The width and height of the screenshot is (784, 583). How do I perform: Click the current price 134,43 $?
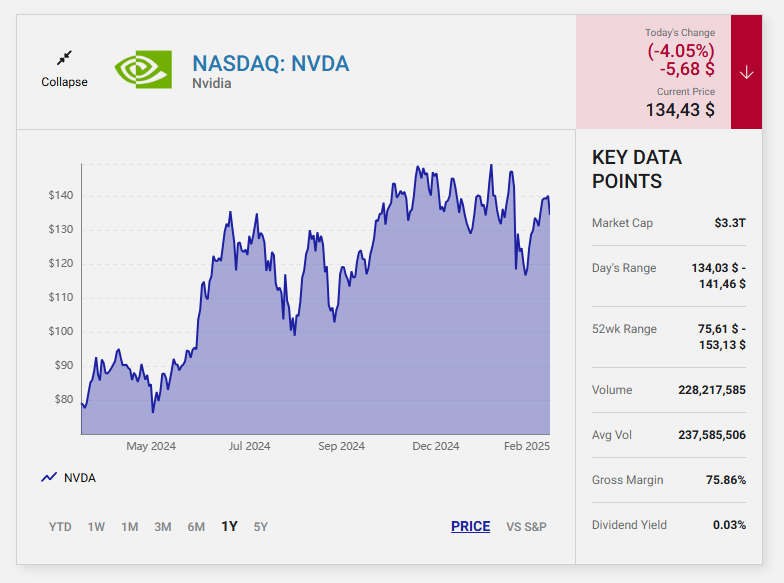click(x=680, y=110)
